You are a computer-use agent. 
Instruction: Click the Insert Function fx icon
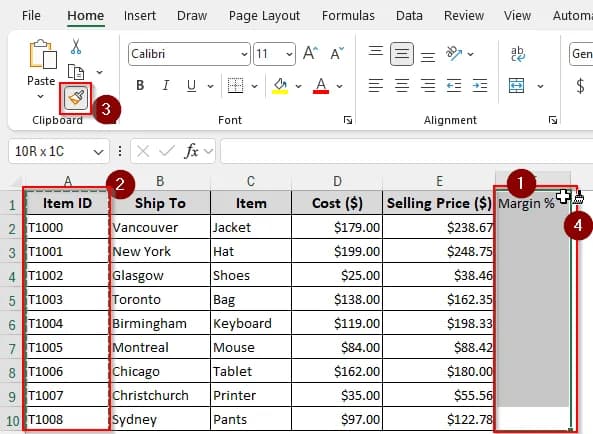[191, 152]
